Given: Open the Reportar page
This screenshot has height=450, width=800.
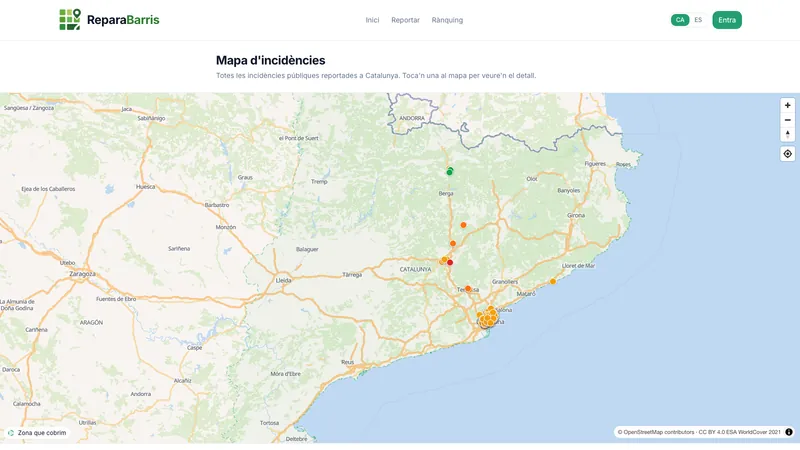Looking at the screenshot, I should tap(406, 20).
